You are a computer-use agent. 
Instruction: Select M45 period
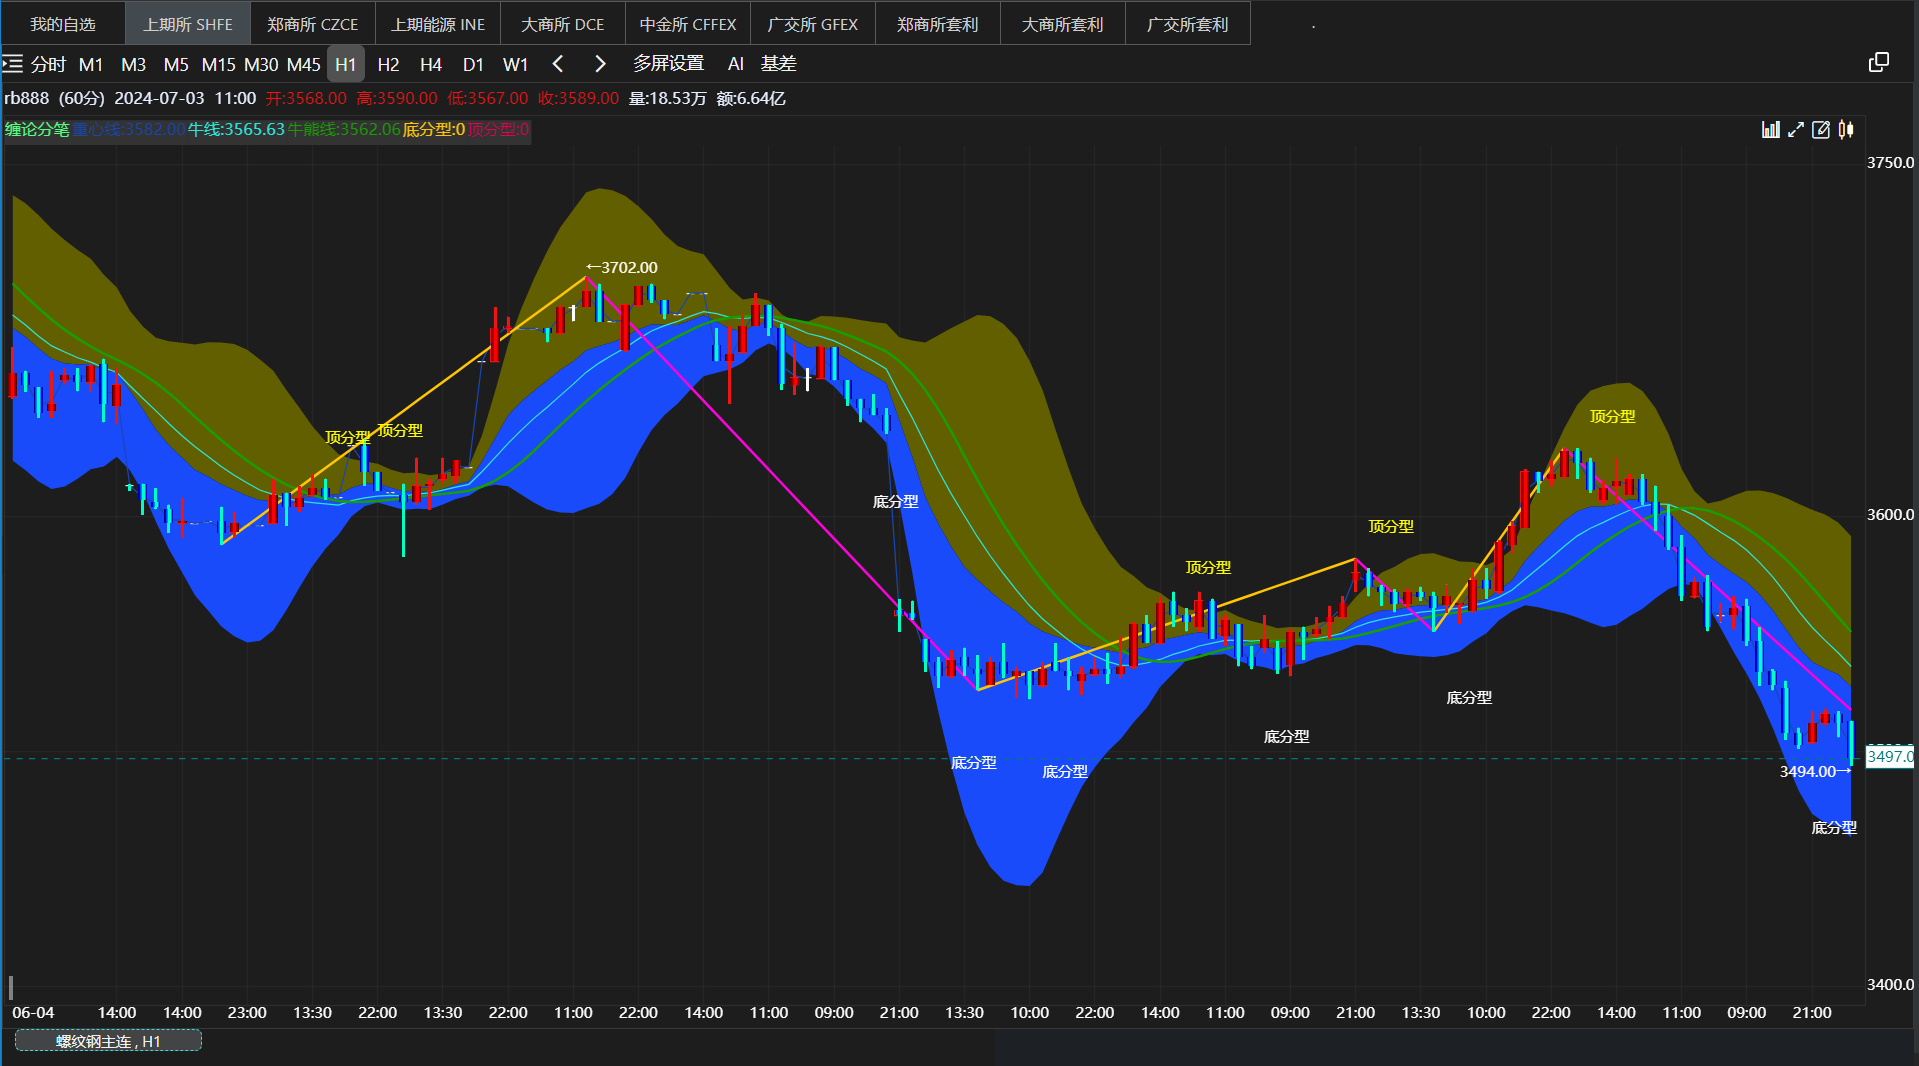(303, 64)
